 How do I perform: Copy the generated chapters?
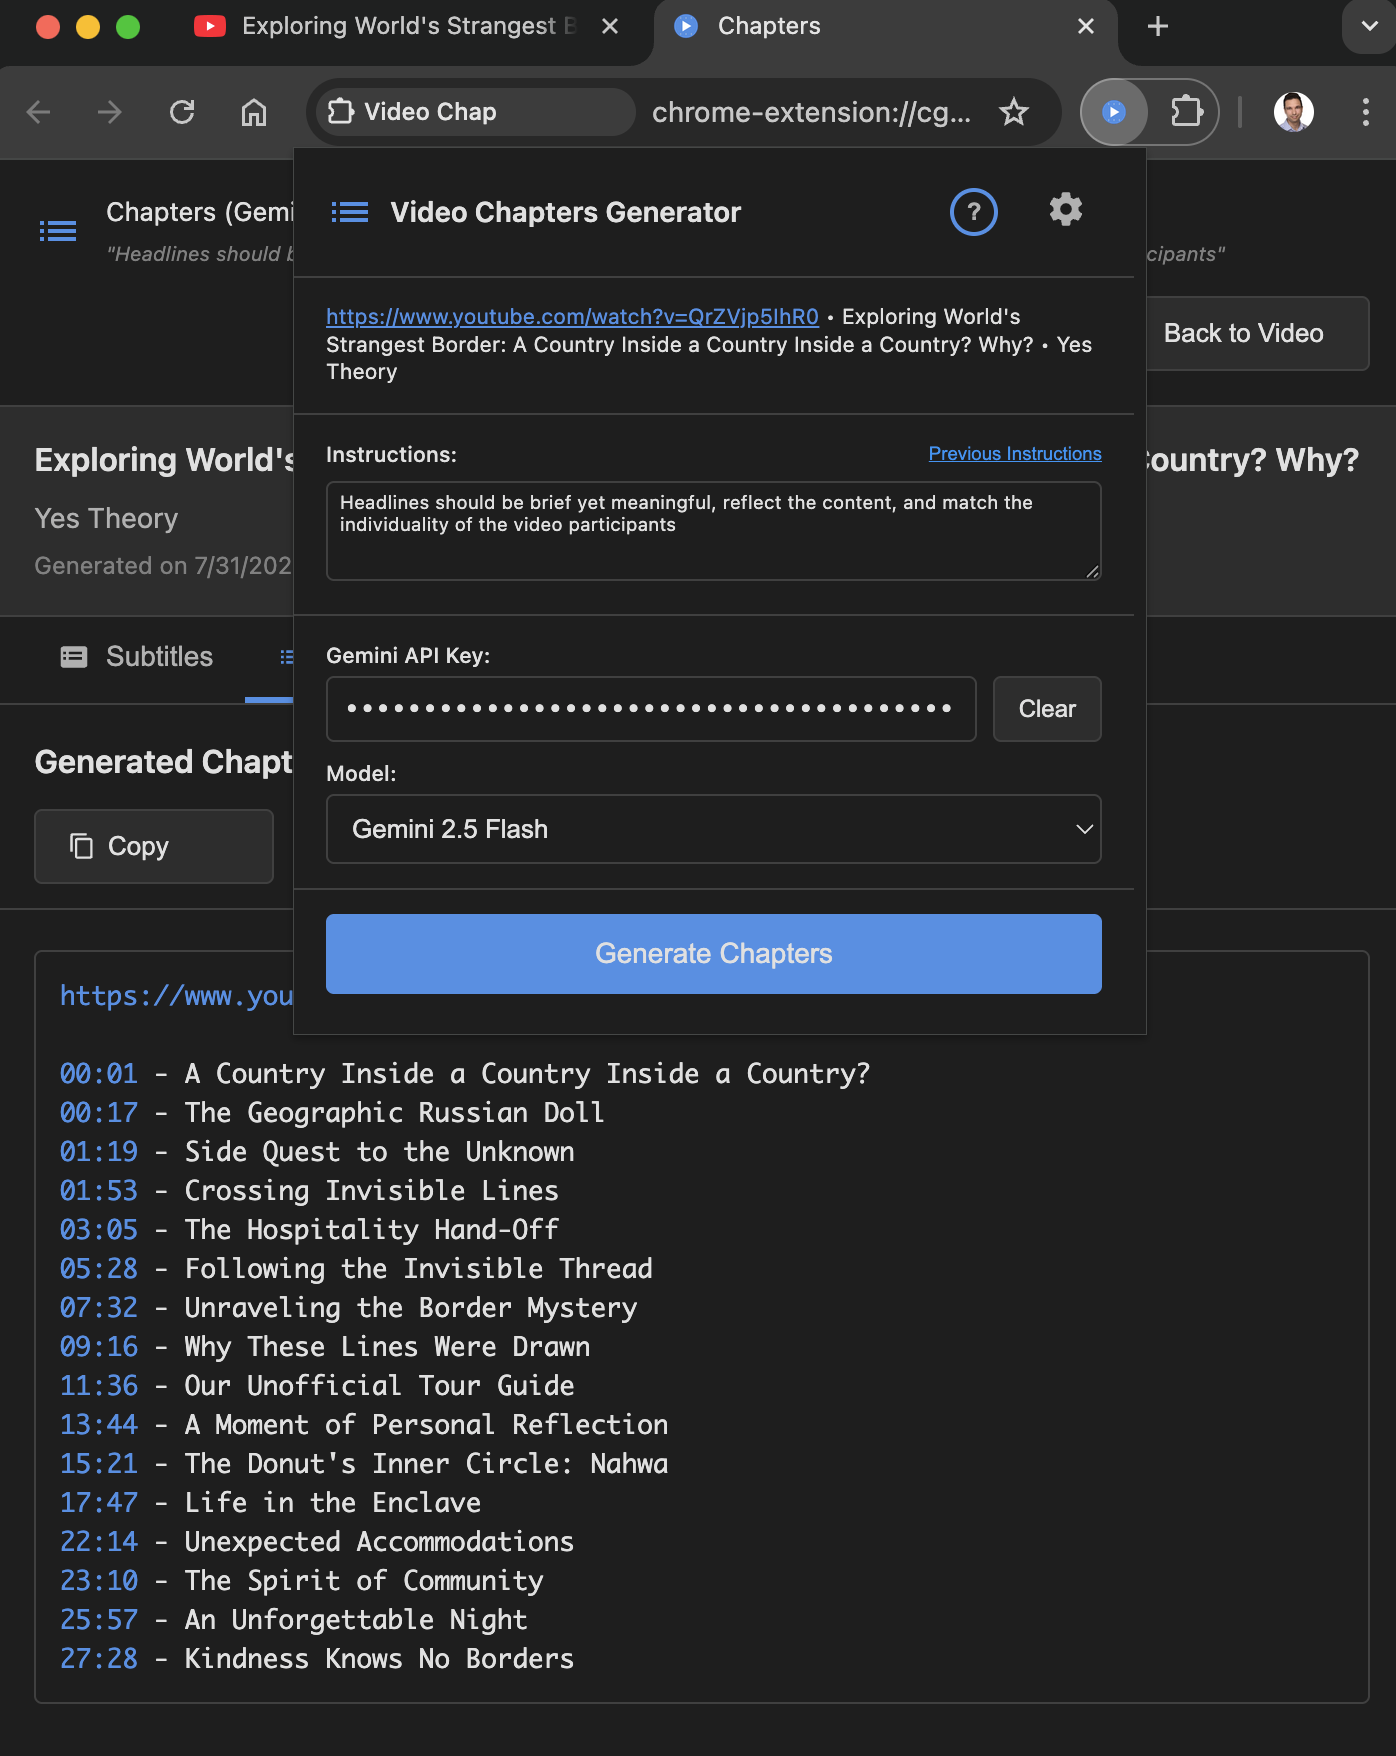coord(154,846)
